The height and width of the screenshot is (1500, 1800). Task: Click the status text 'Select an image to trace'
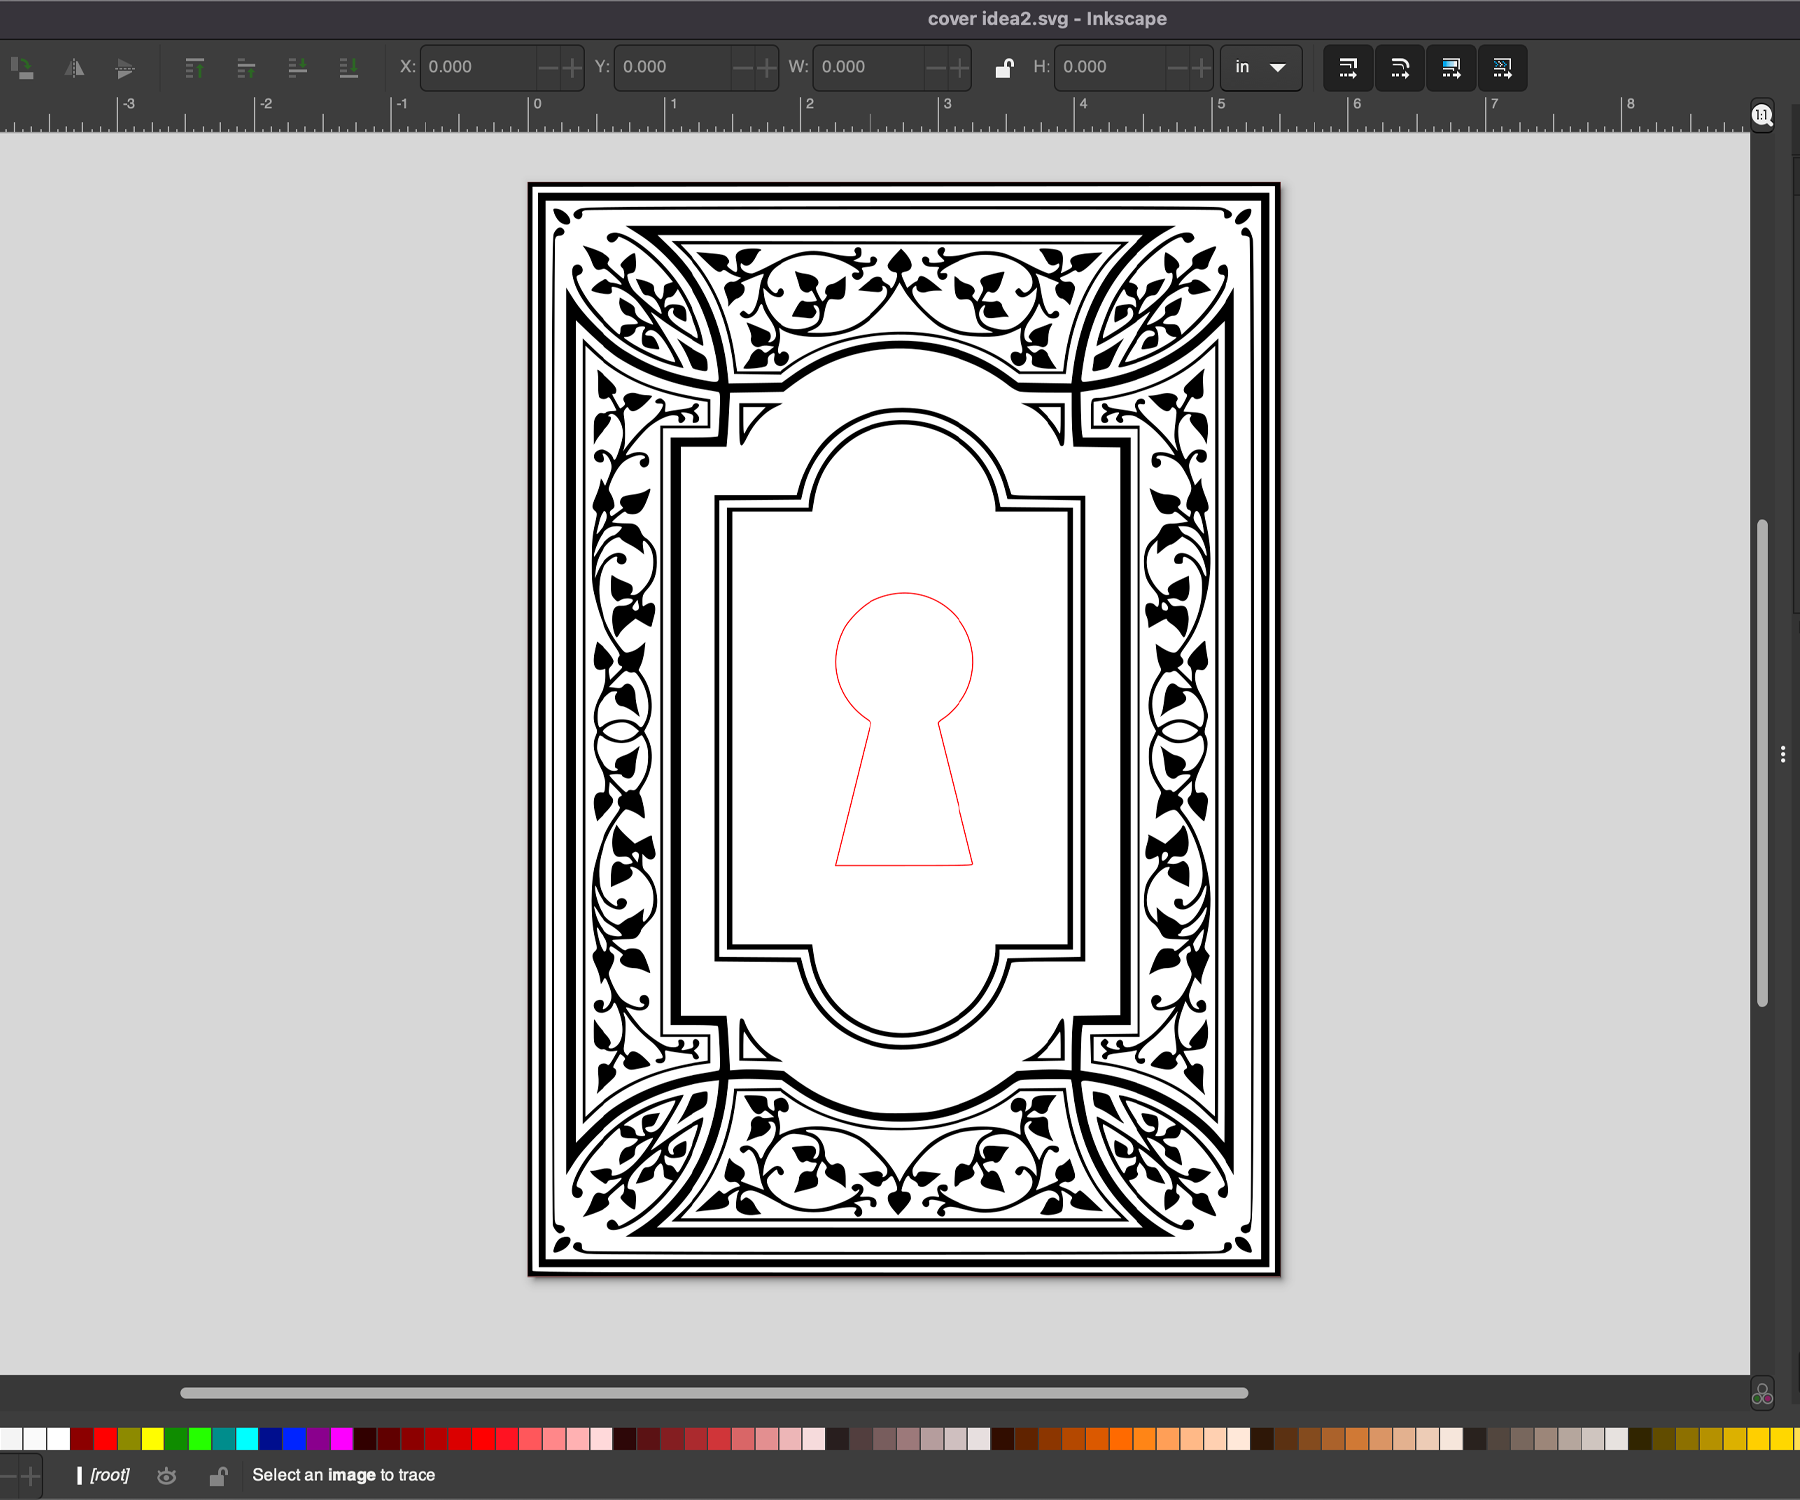[x=343, y=1475]
